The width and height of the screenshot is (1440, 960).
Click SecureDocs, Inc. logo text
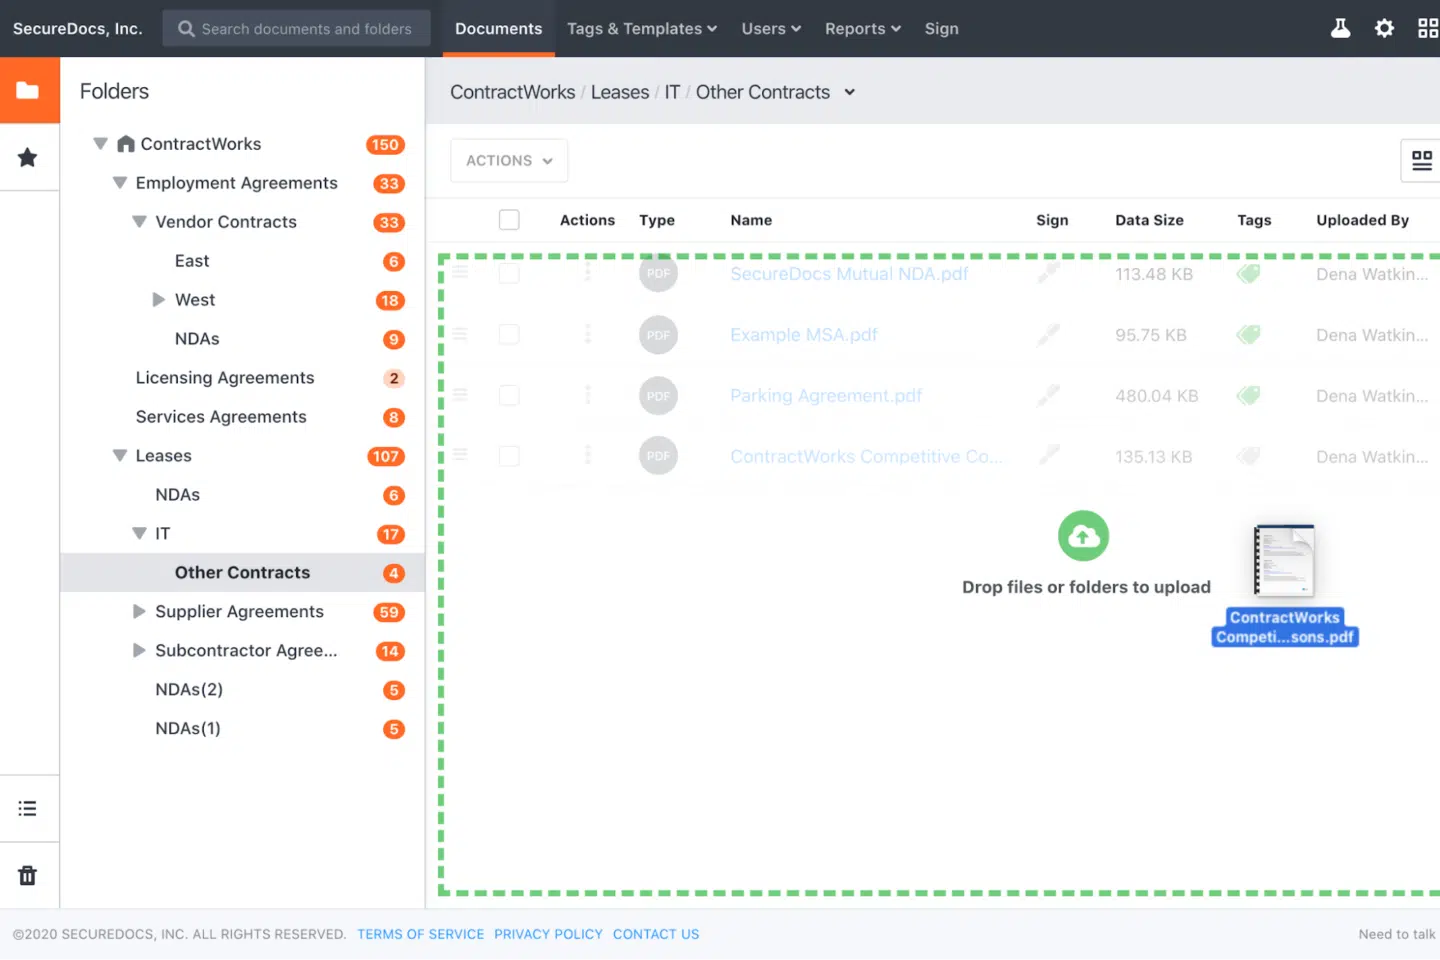[77, 29]
